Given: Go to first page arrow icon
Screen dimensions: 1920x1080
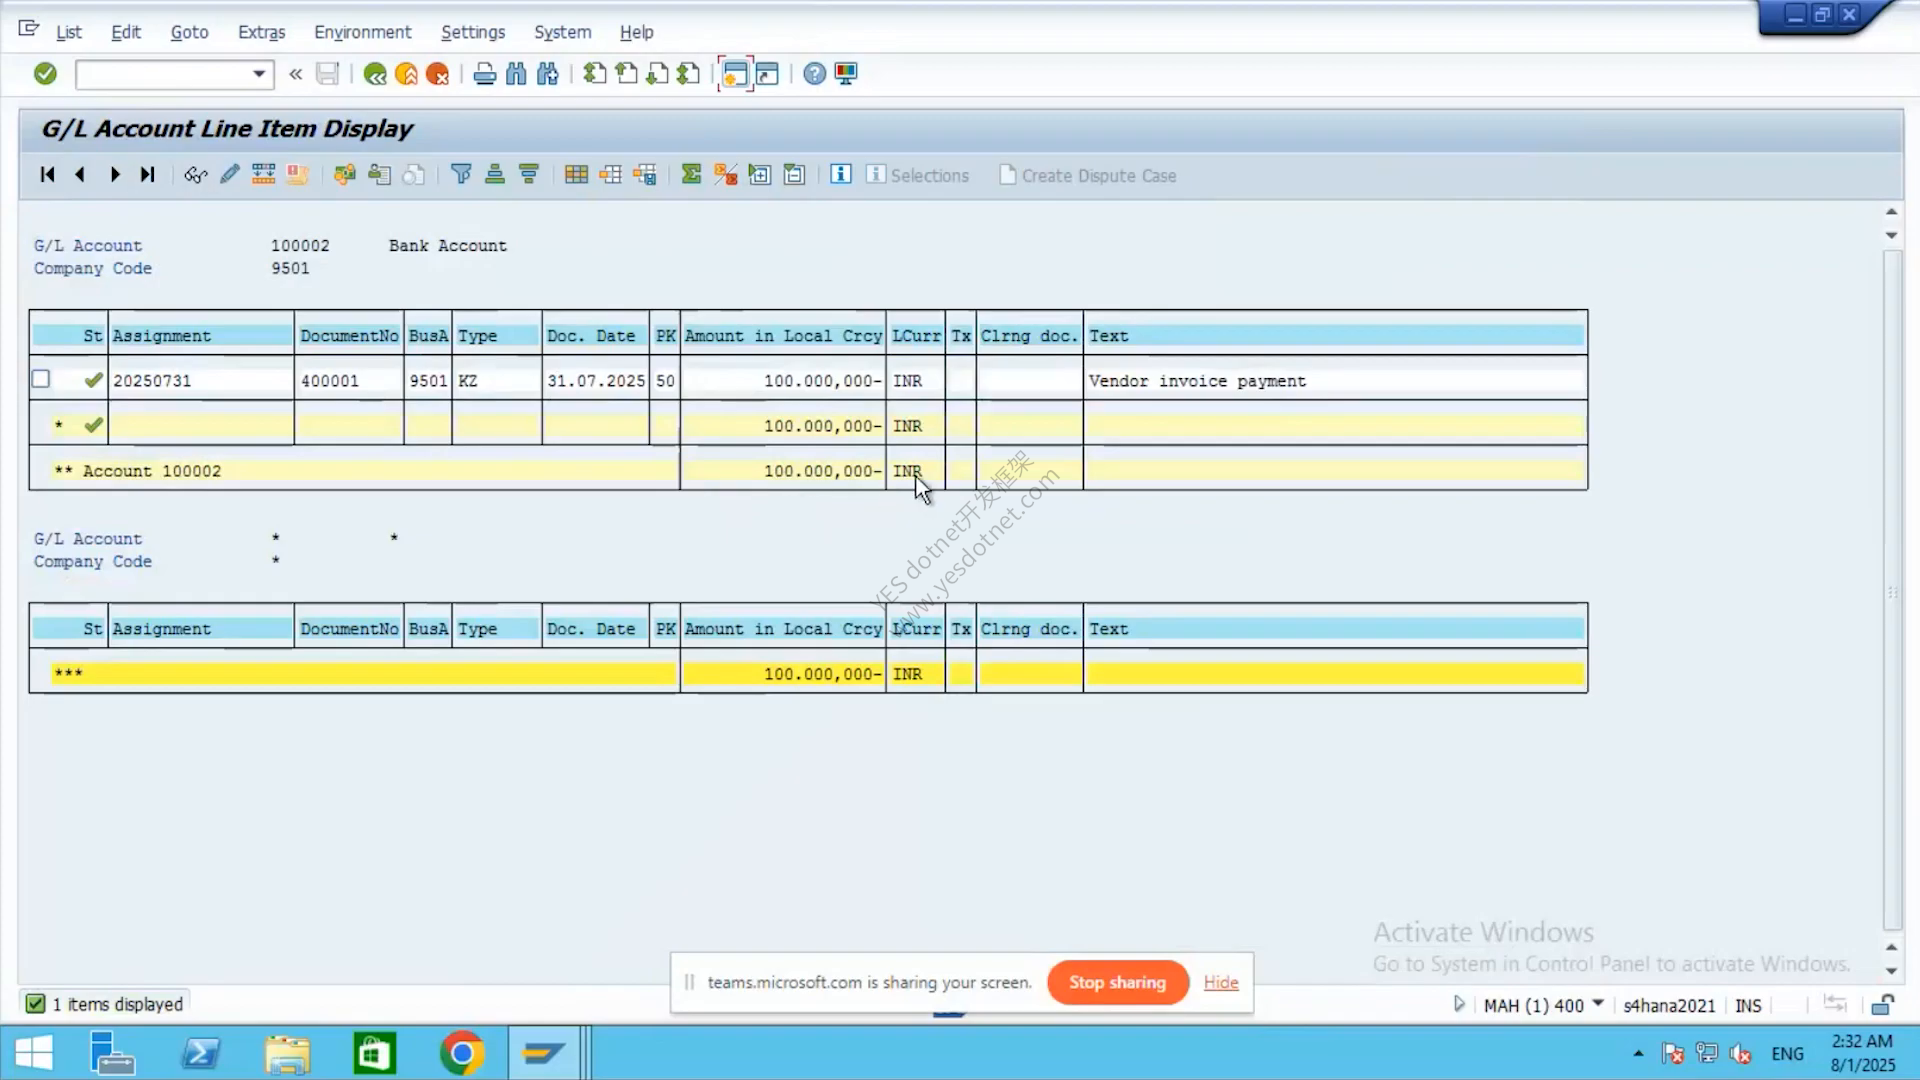Looking at the screenshot, I should click(x=47, y=175).
